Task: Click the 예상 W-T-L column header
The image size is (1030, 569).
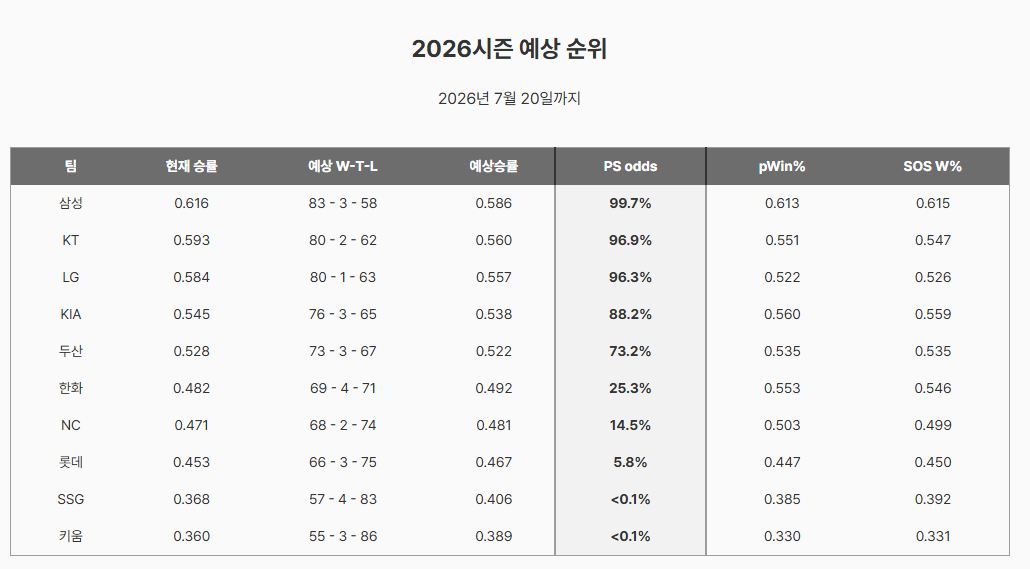Action: point(343,166)
